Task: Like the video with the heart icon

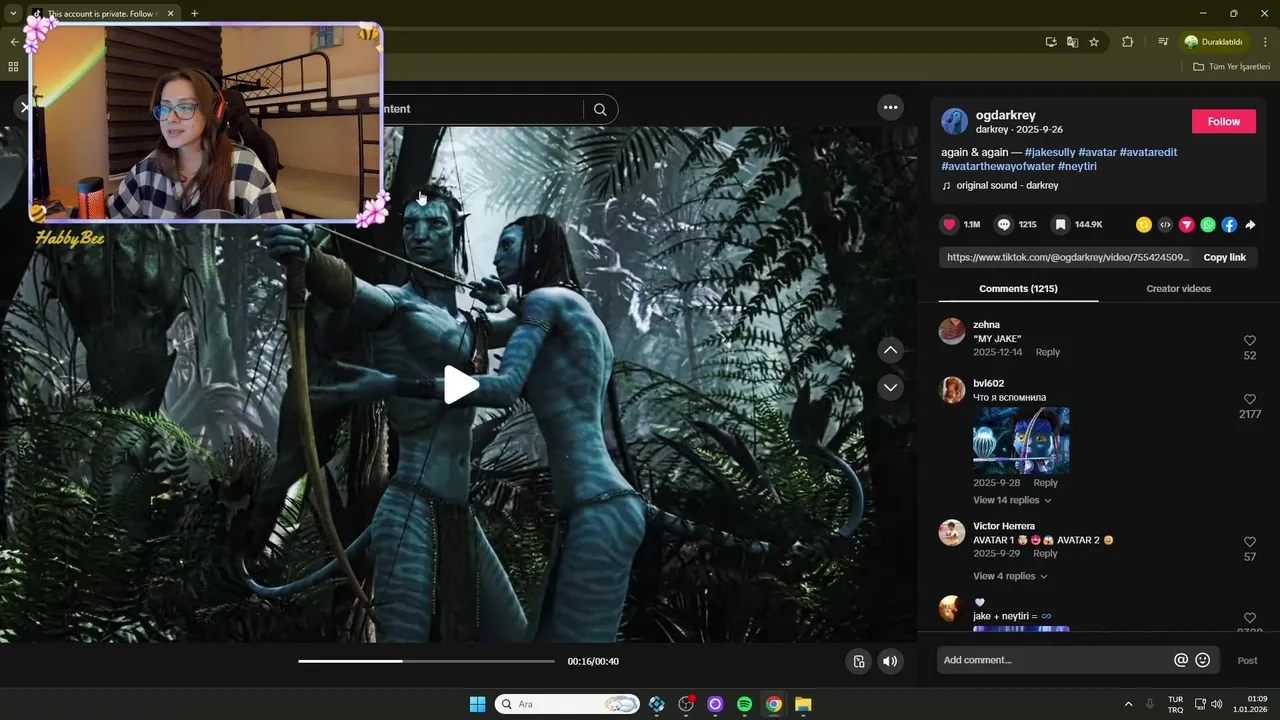Action: (949, 225)
